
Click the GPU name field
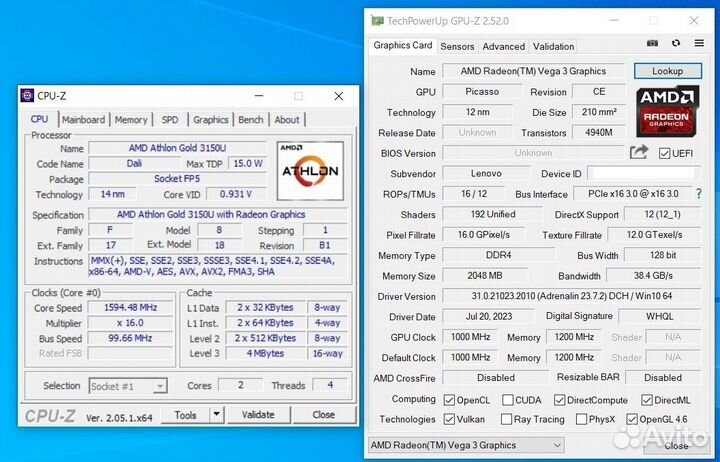point(533,71)
